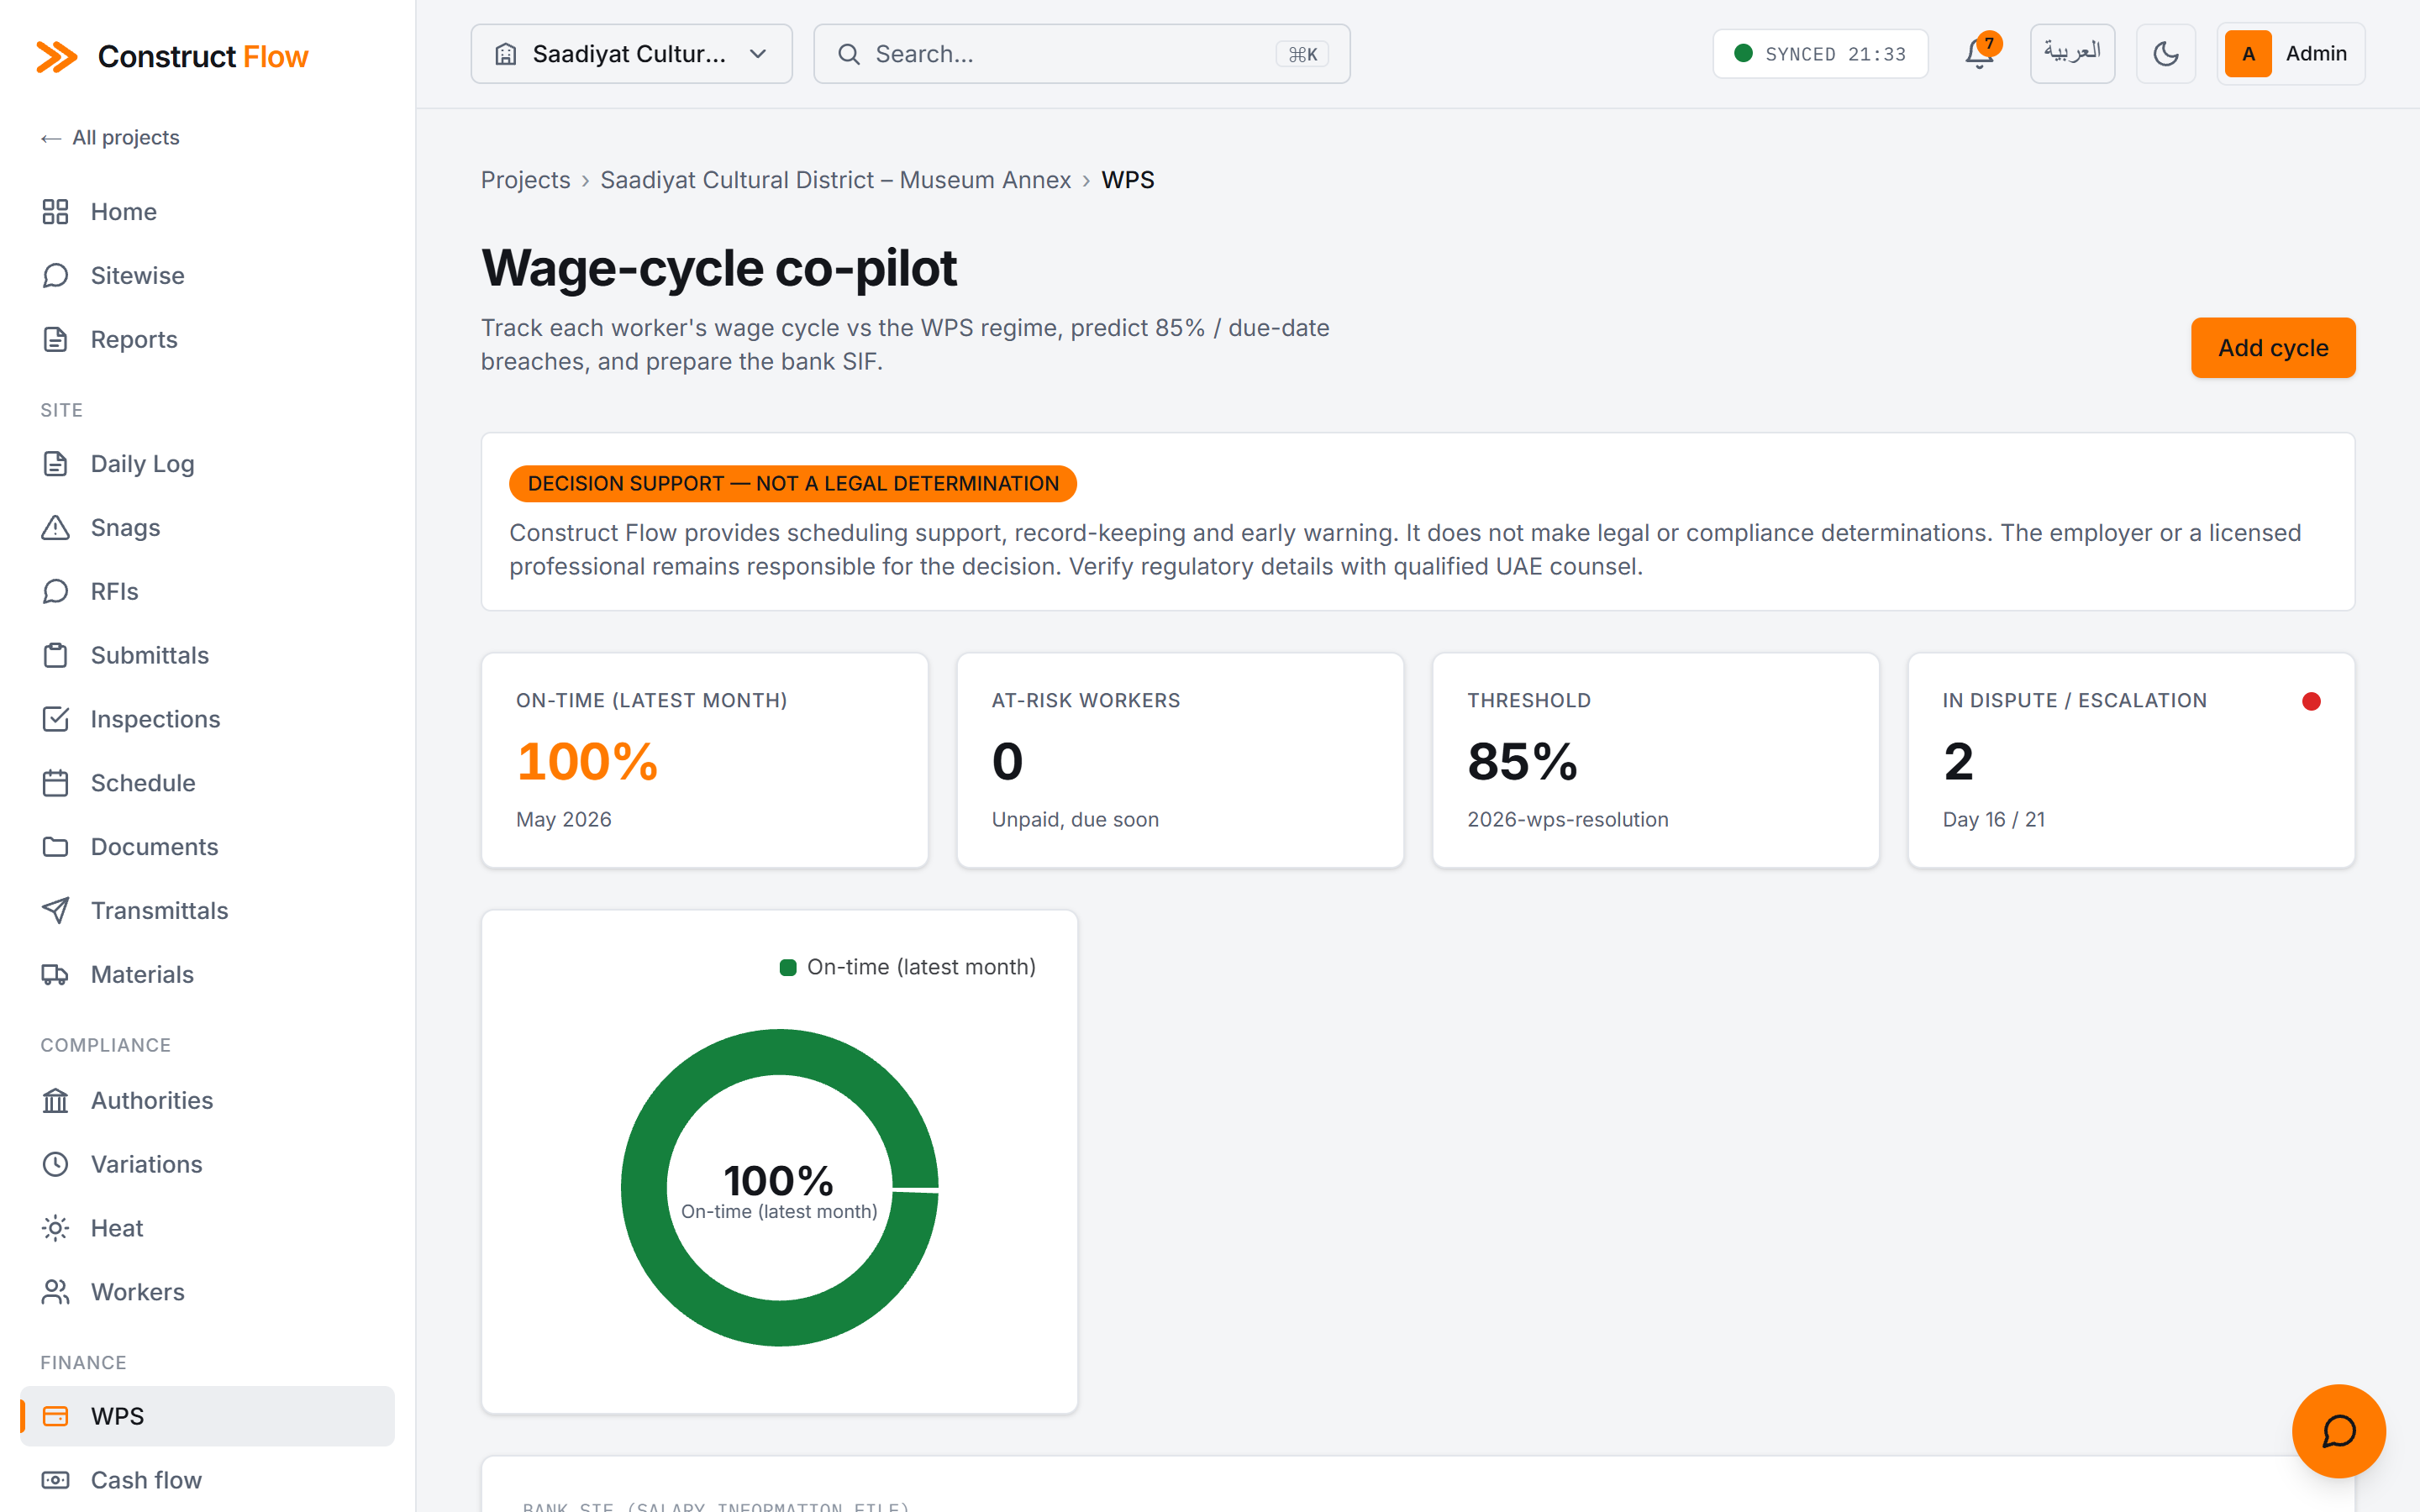Open Workers people icon
The width and height of the screenshot is (2420, 1512).
coord(55,1292)
